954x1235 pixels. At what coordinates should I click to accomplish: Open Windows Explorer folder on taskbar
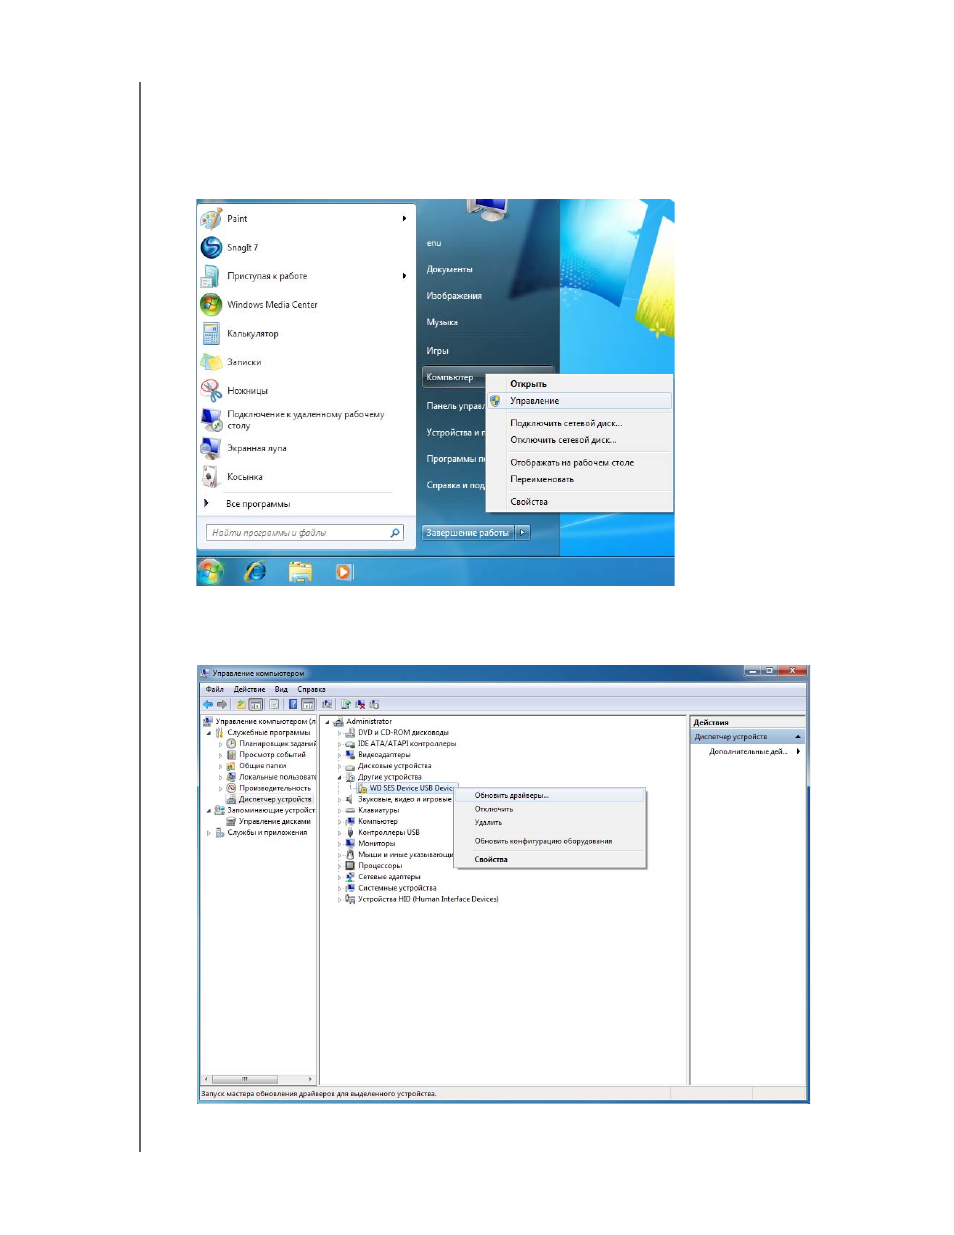pyautogui.click(x=300, y=572)
